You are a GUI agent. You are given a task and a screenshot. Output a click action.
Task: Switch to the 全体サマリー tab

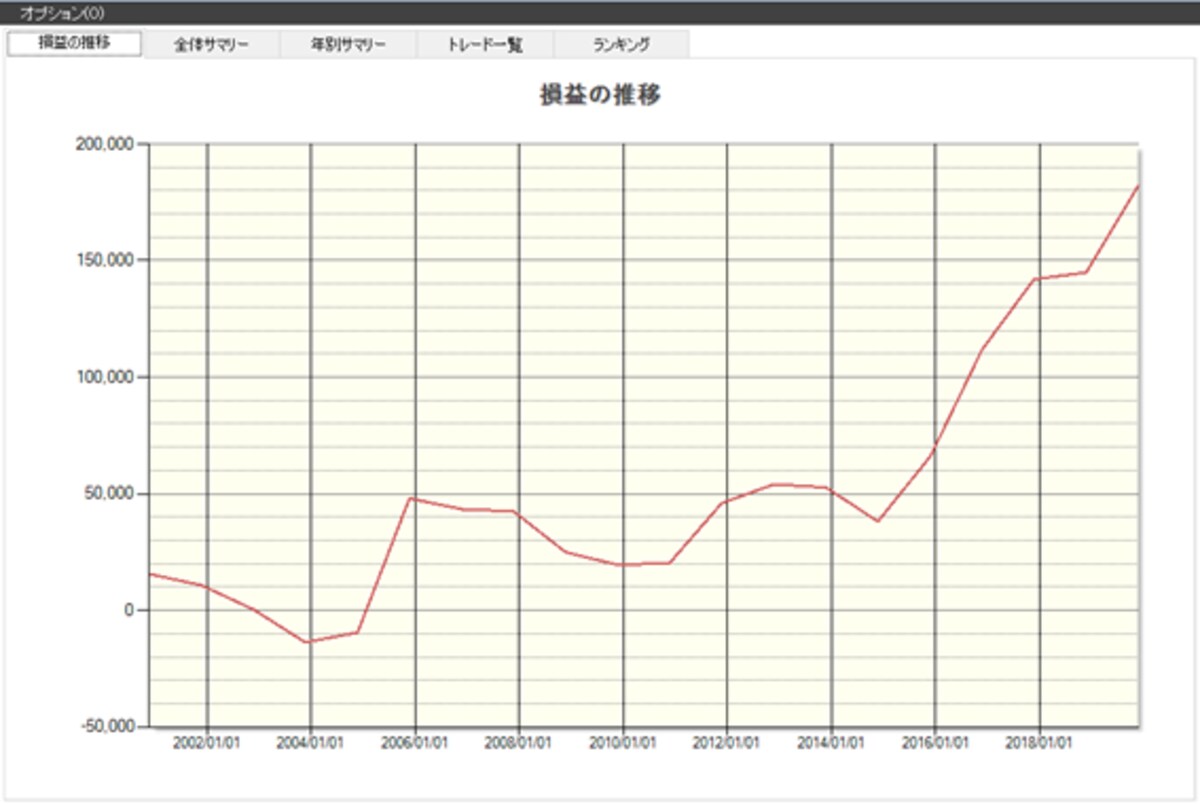coord(211,45)
